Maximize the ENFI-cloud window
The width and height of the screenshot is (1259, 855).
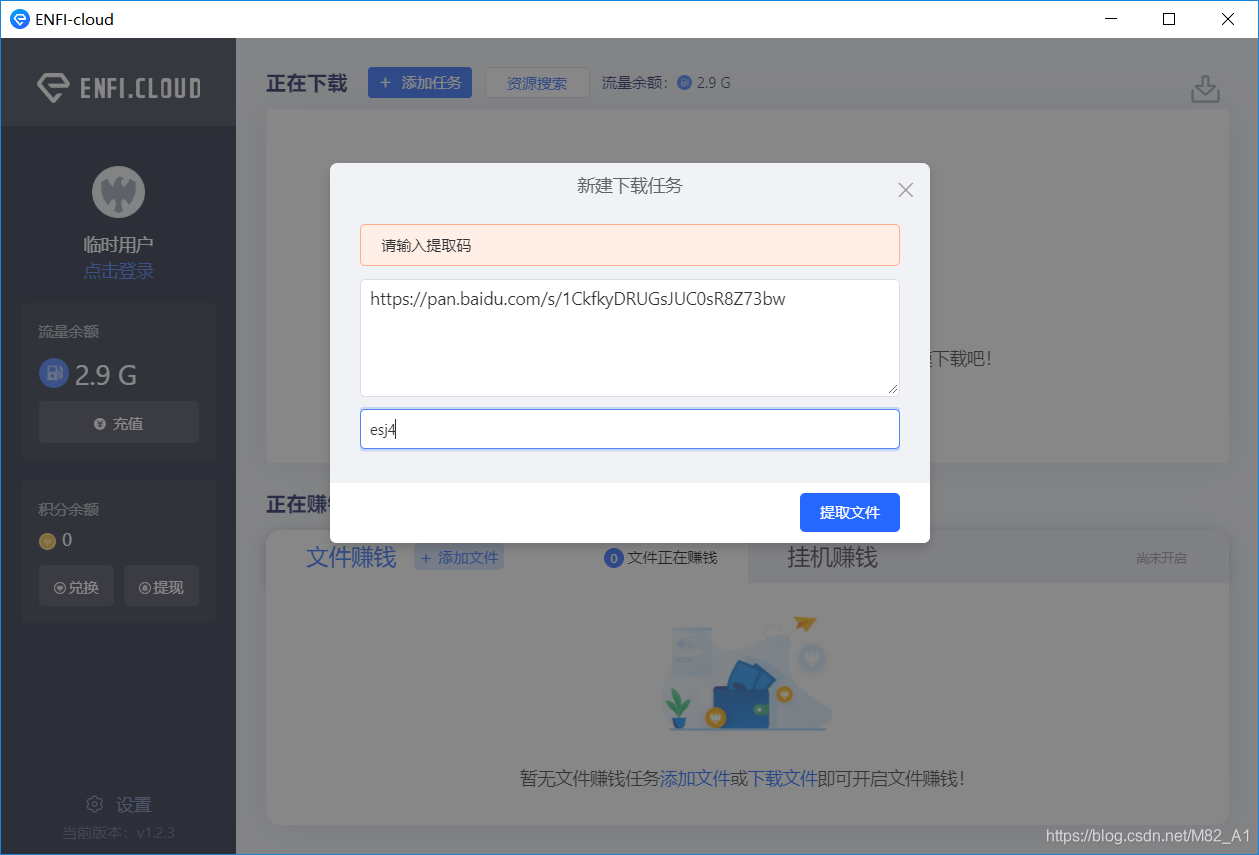click(x=1169, y=19)
